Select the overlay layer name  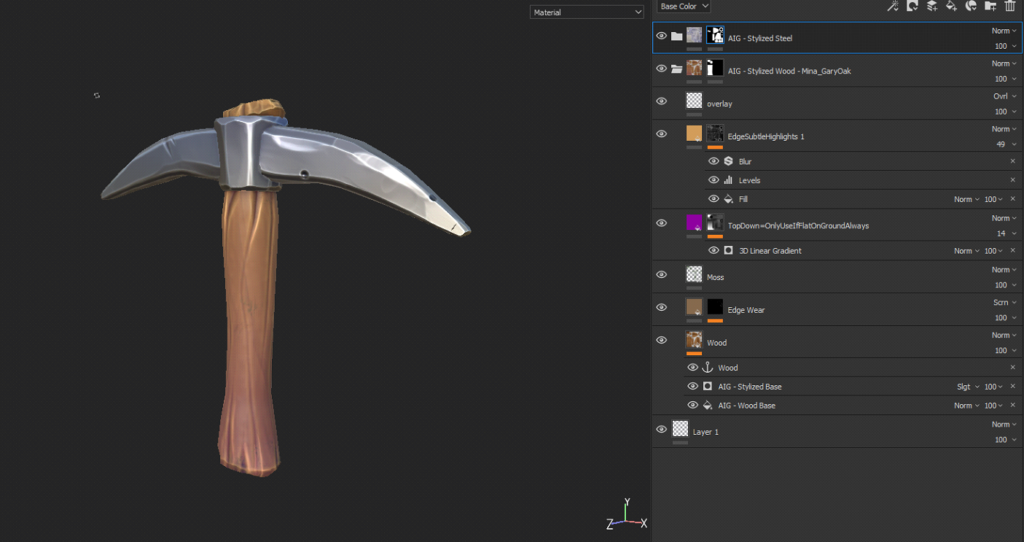point(719,104)
